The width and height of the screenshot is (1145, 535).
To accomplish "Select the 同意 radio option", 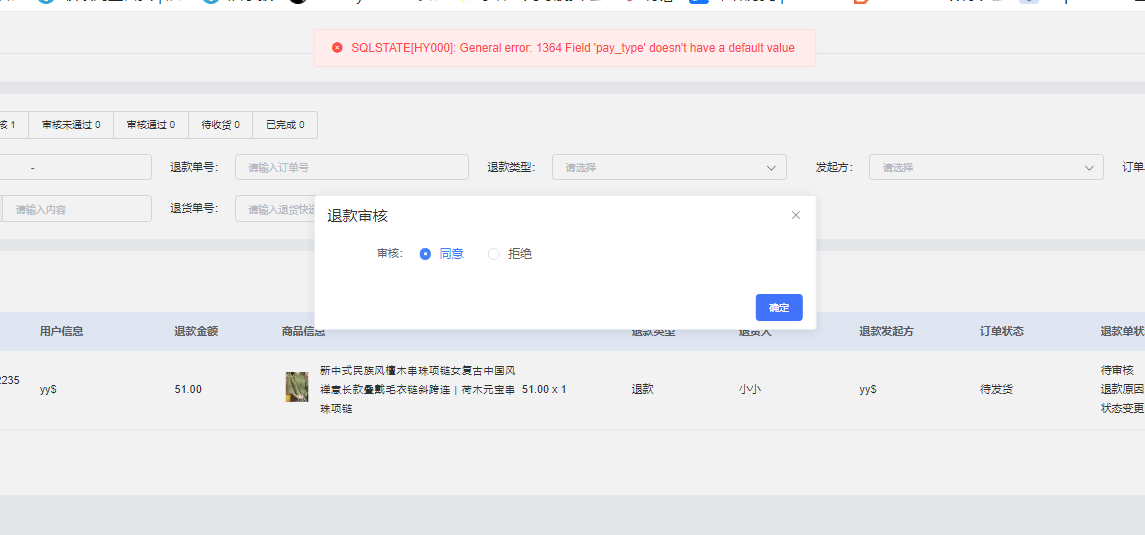I will tap(426, 254).
